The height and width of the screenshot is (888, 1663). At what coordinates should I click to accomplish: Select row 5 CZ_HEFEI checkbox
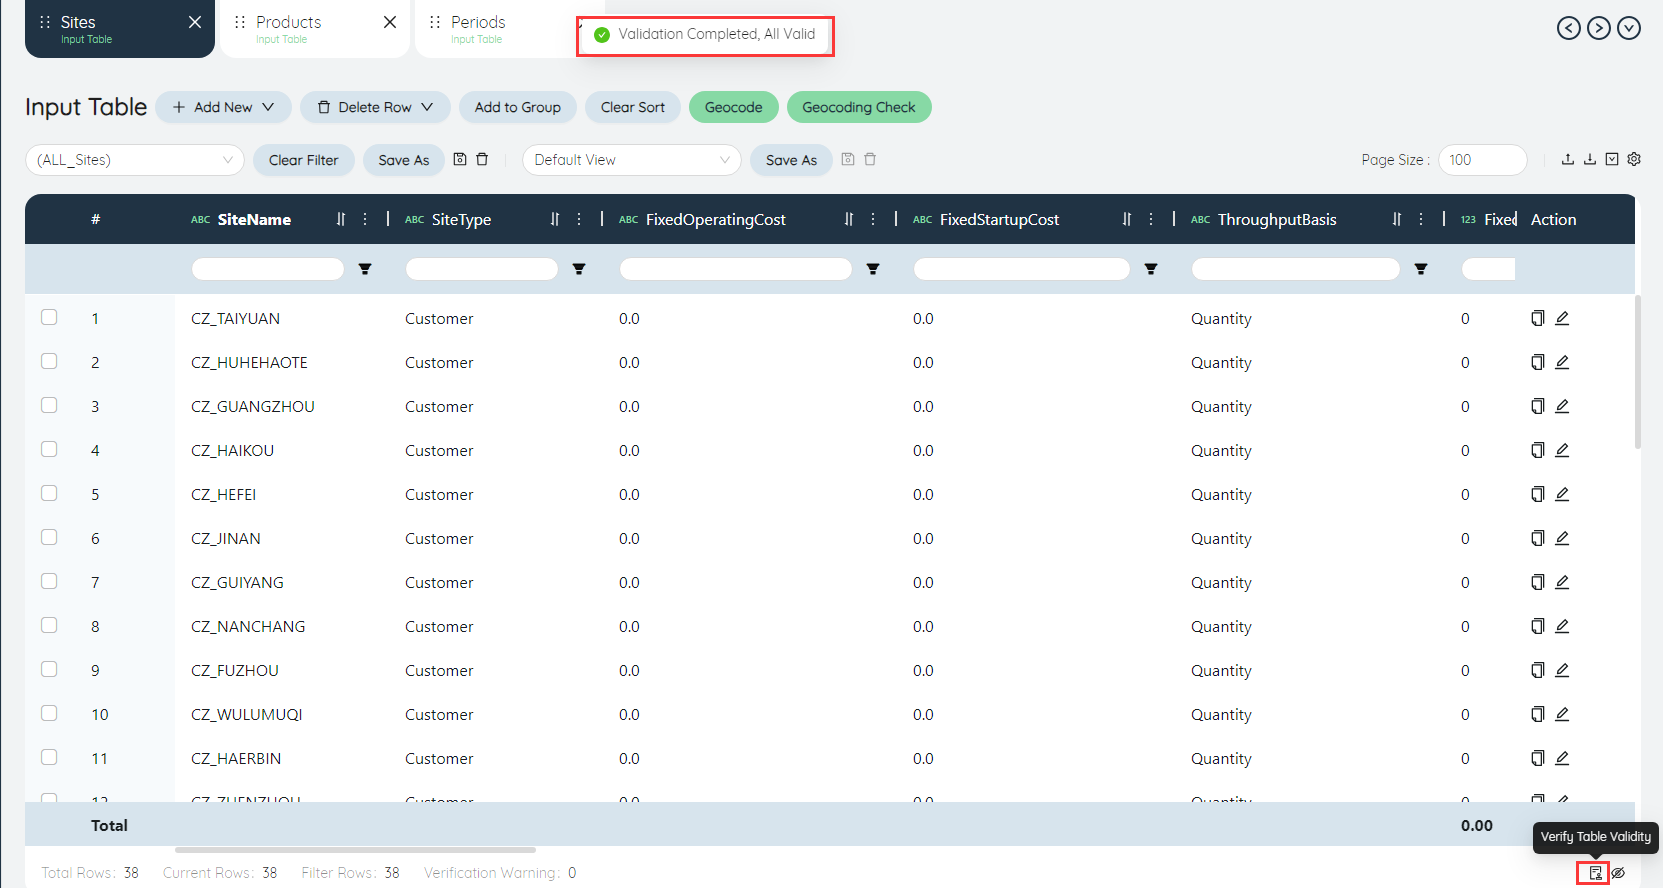click(49, 493)
